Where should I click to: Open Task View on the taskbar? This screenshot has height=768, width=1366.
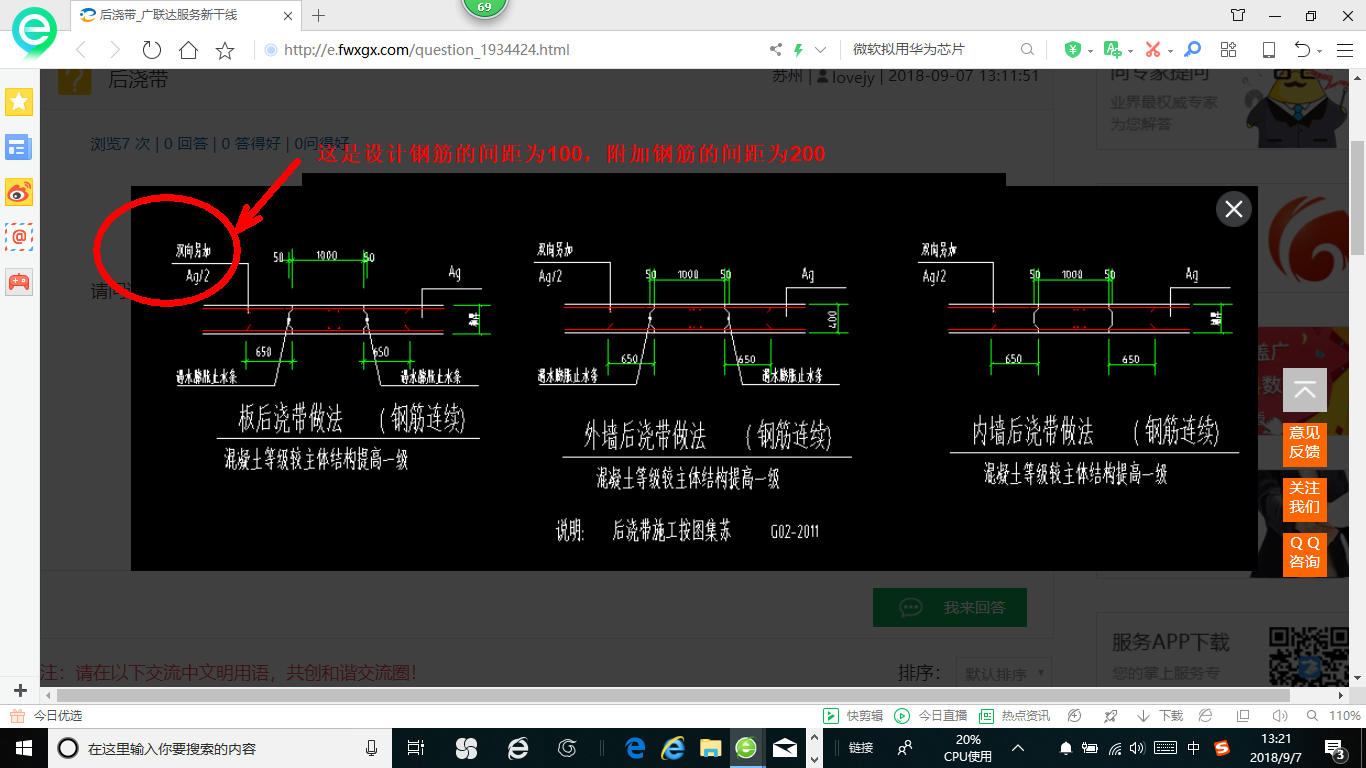417,748
